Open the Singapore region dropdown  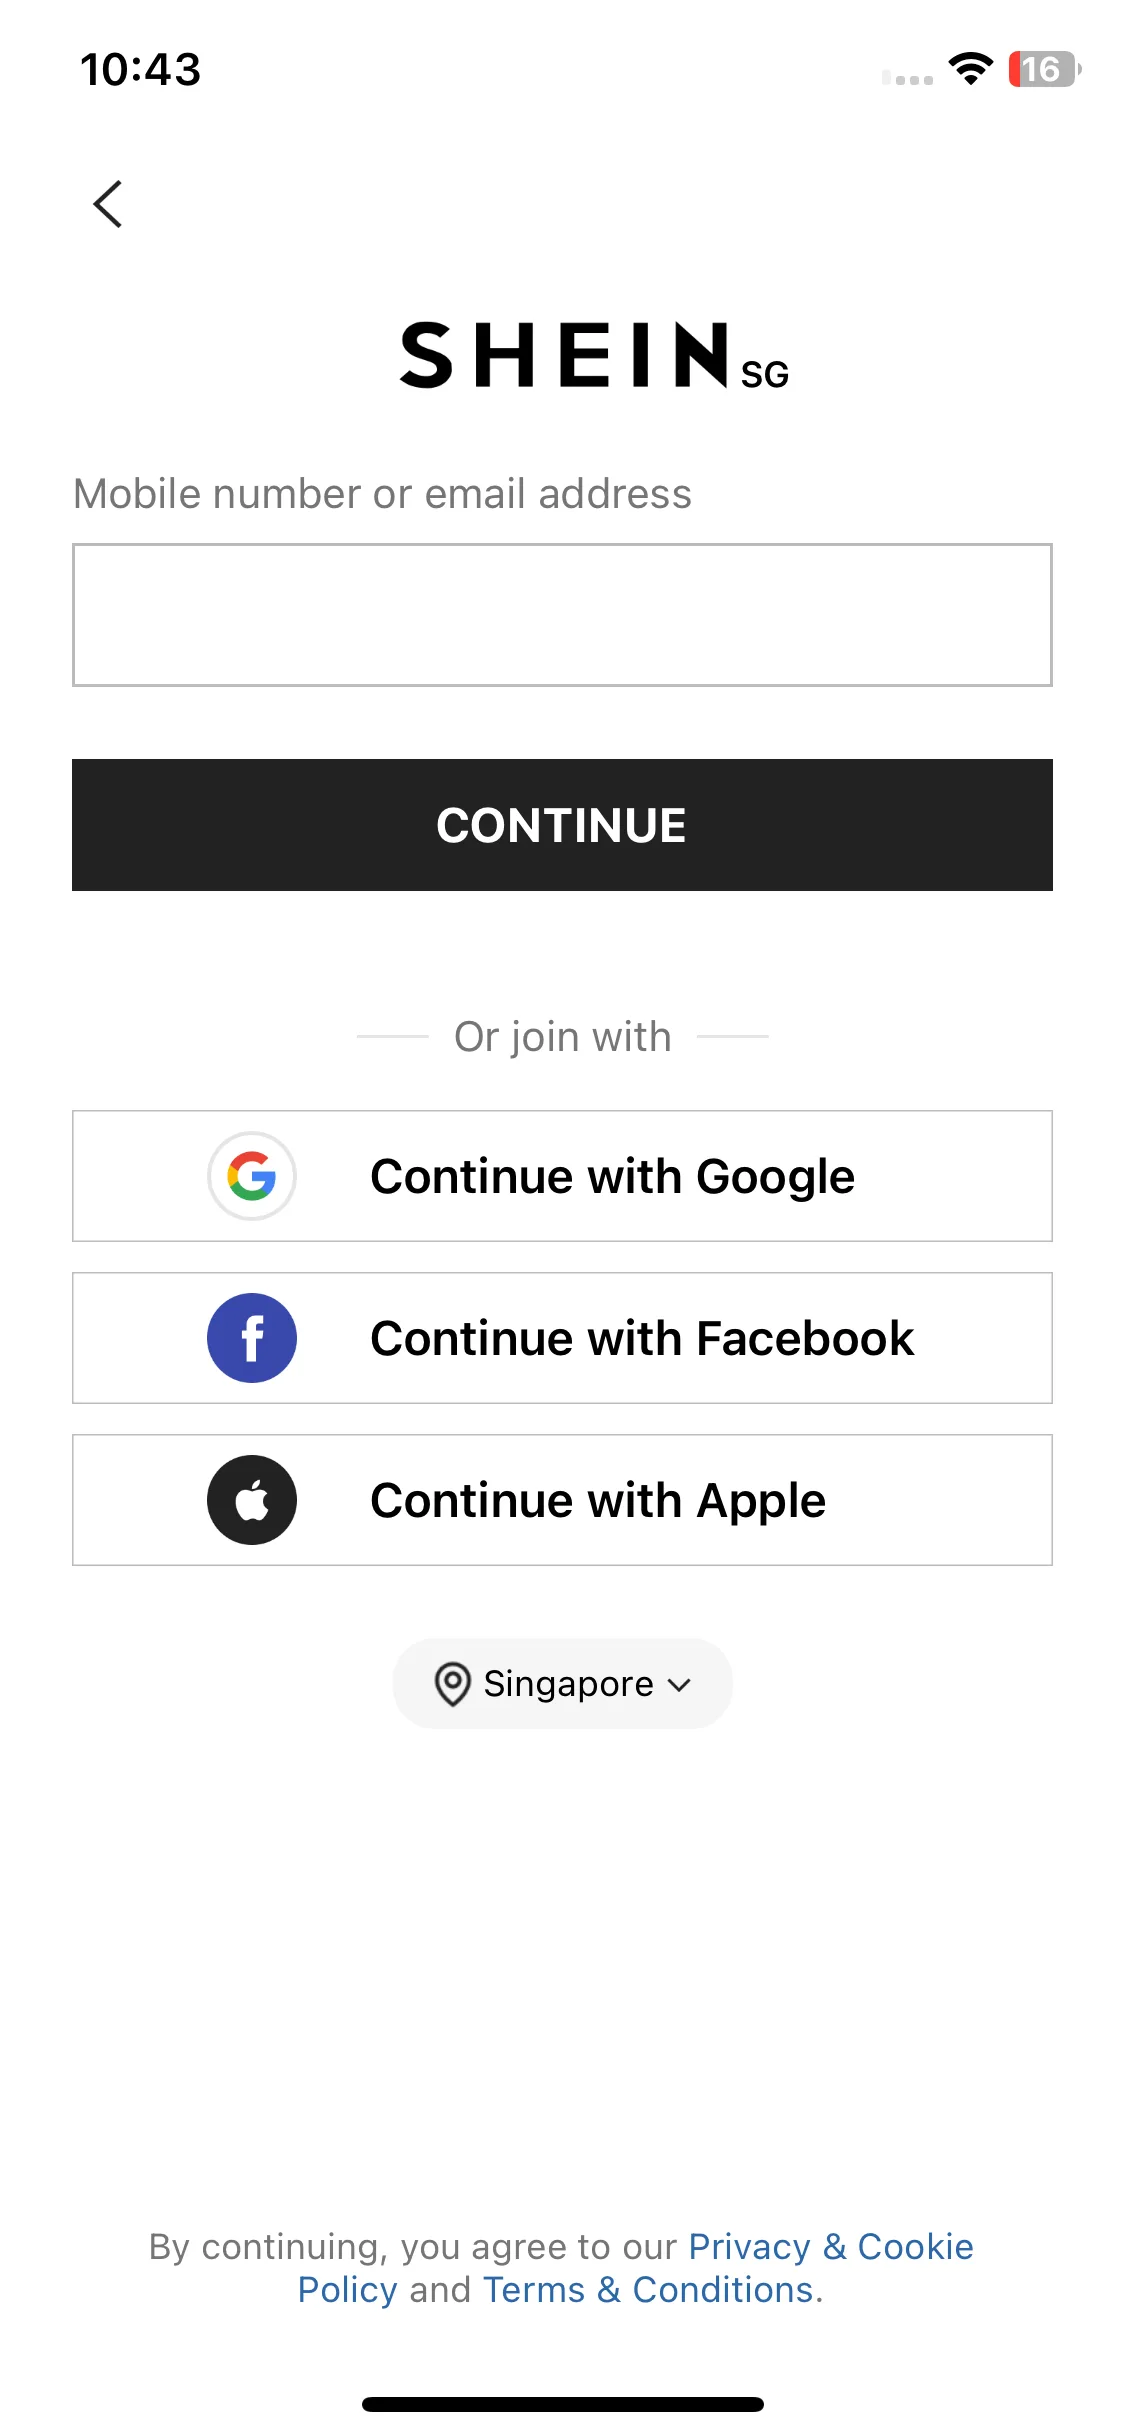click(x=562, y=1684)
